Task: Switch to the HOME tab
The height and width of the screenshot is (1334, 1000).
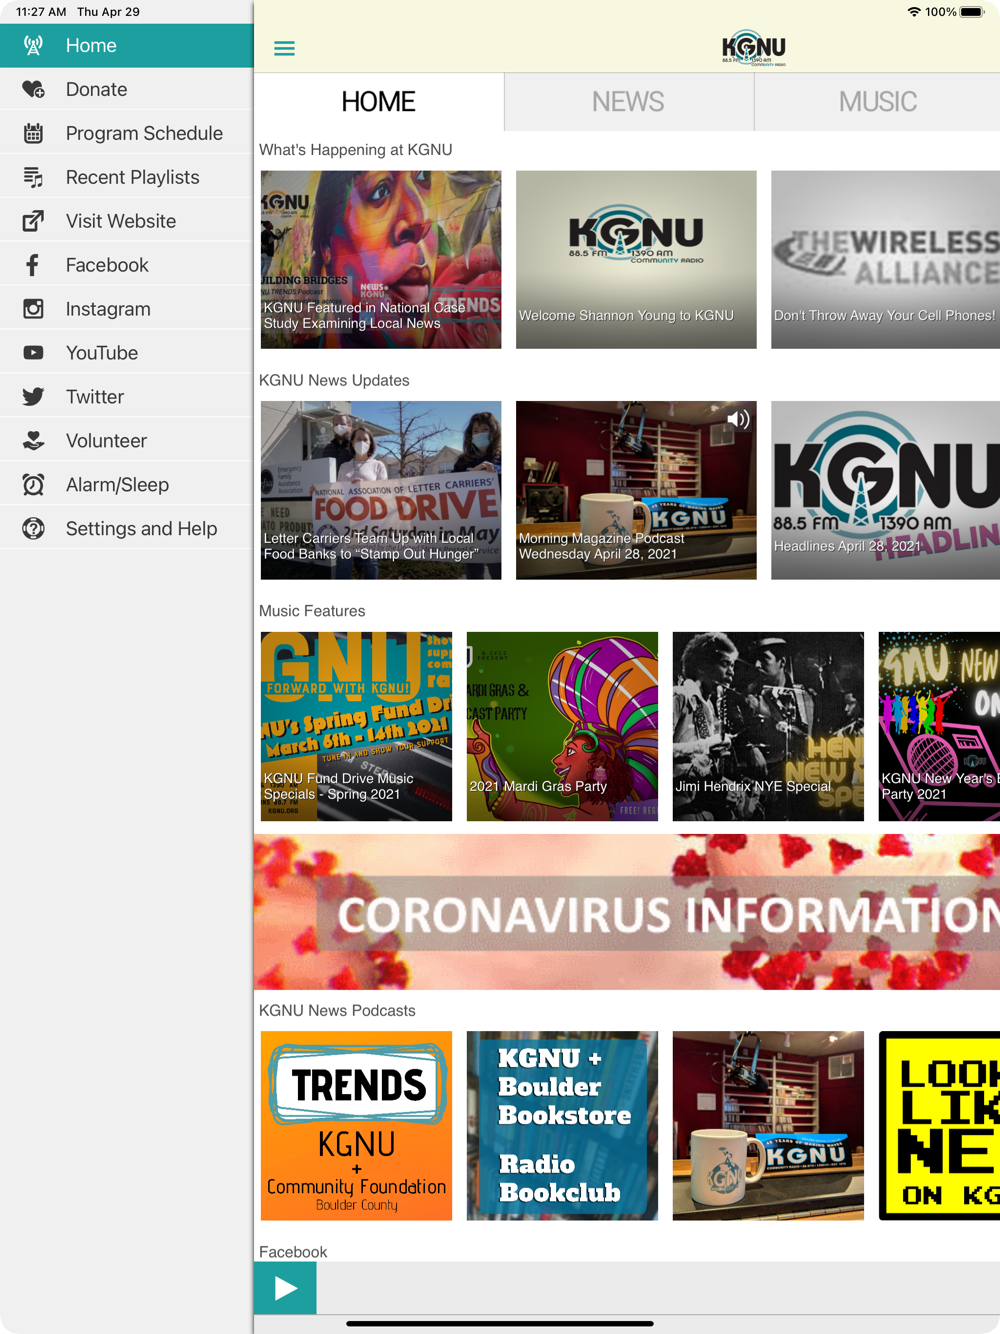Action: (x=379, y=102)
